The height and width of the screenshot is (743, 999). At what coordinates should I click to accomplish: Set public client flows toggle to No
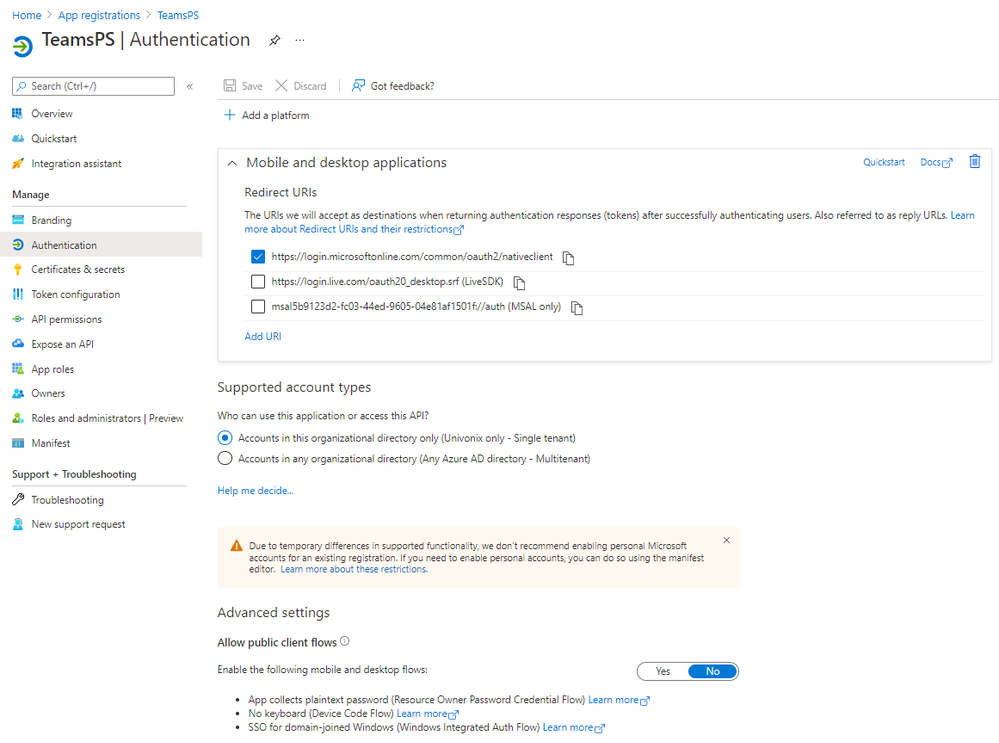713,671
